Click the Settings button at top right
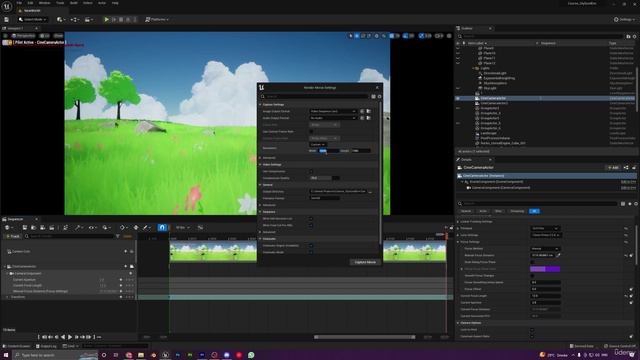The image size is (640, 360). click(x=625, y=19)
